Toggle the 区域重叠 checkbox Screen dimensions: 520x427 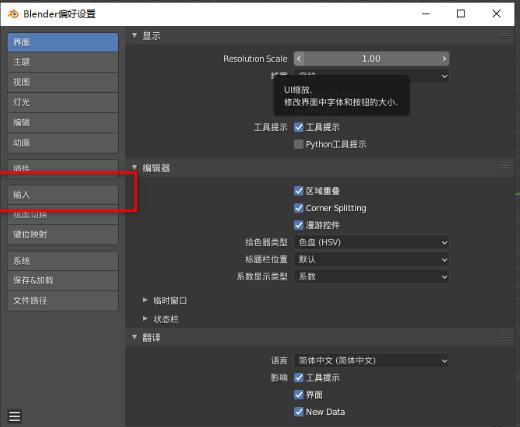click(x=299, y=191)
